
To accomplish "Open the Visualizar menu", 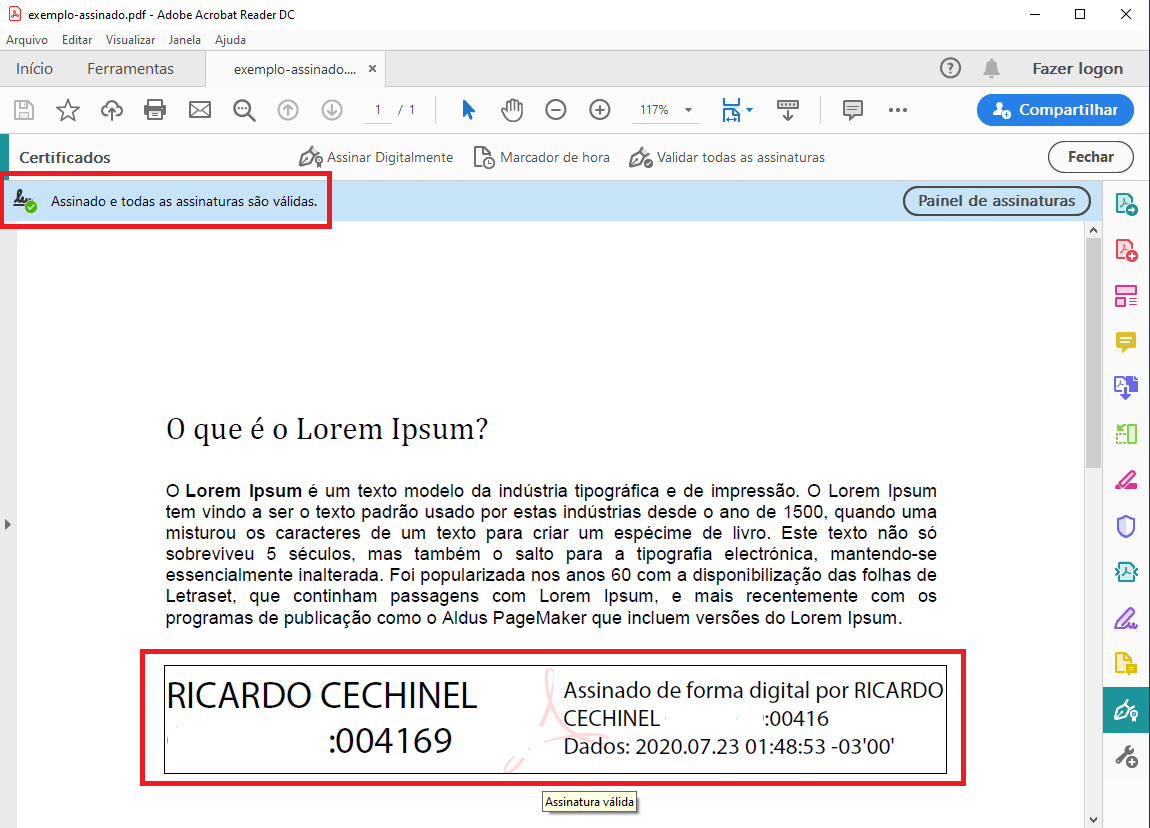I will pyautogui.click(x=130, y=40).
